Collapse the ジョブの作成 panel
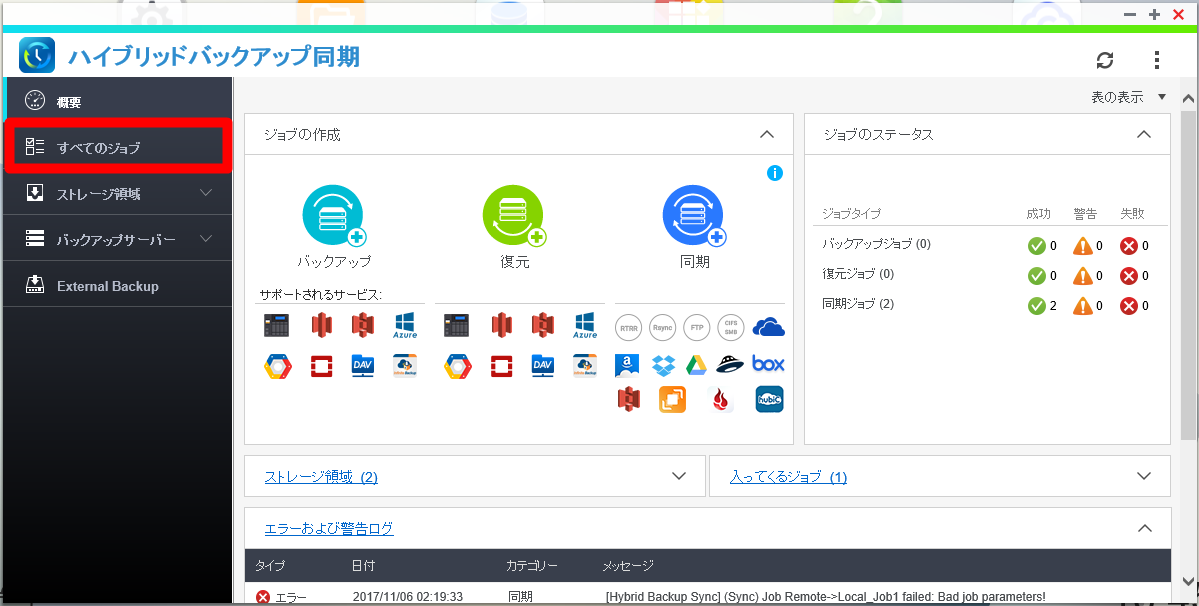 tap(766, 134)
